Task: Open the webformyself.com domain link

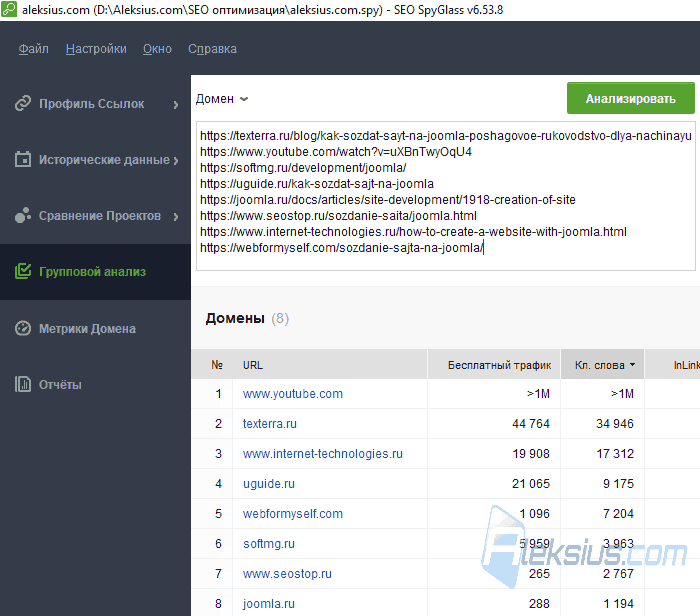Action: 292,513
